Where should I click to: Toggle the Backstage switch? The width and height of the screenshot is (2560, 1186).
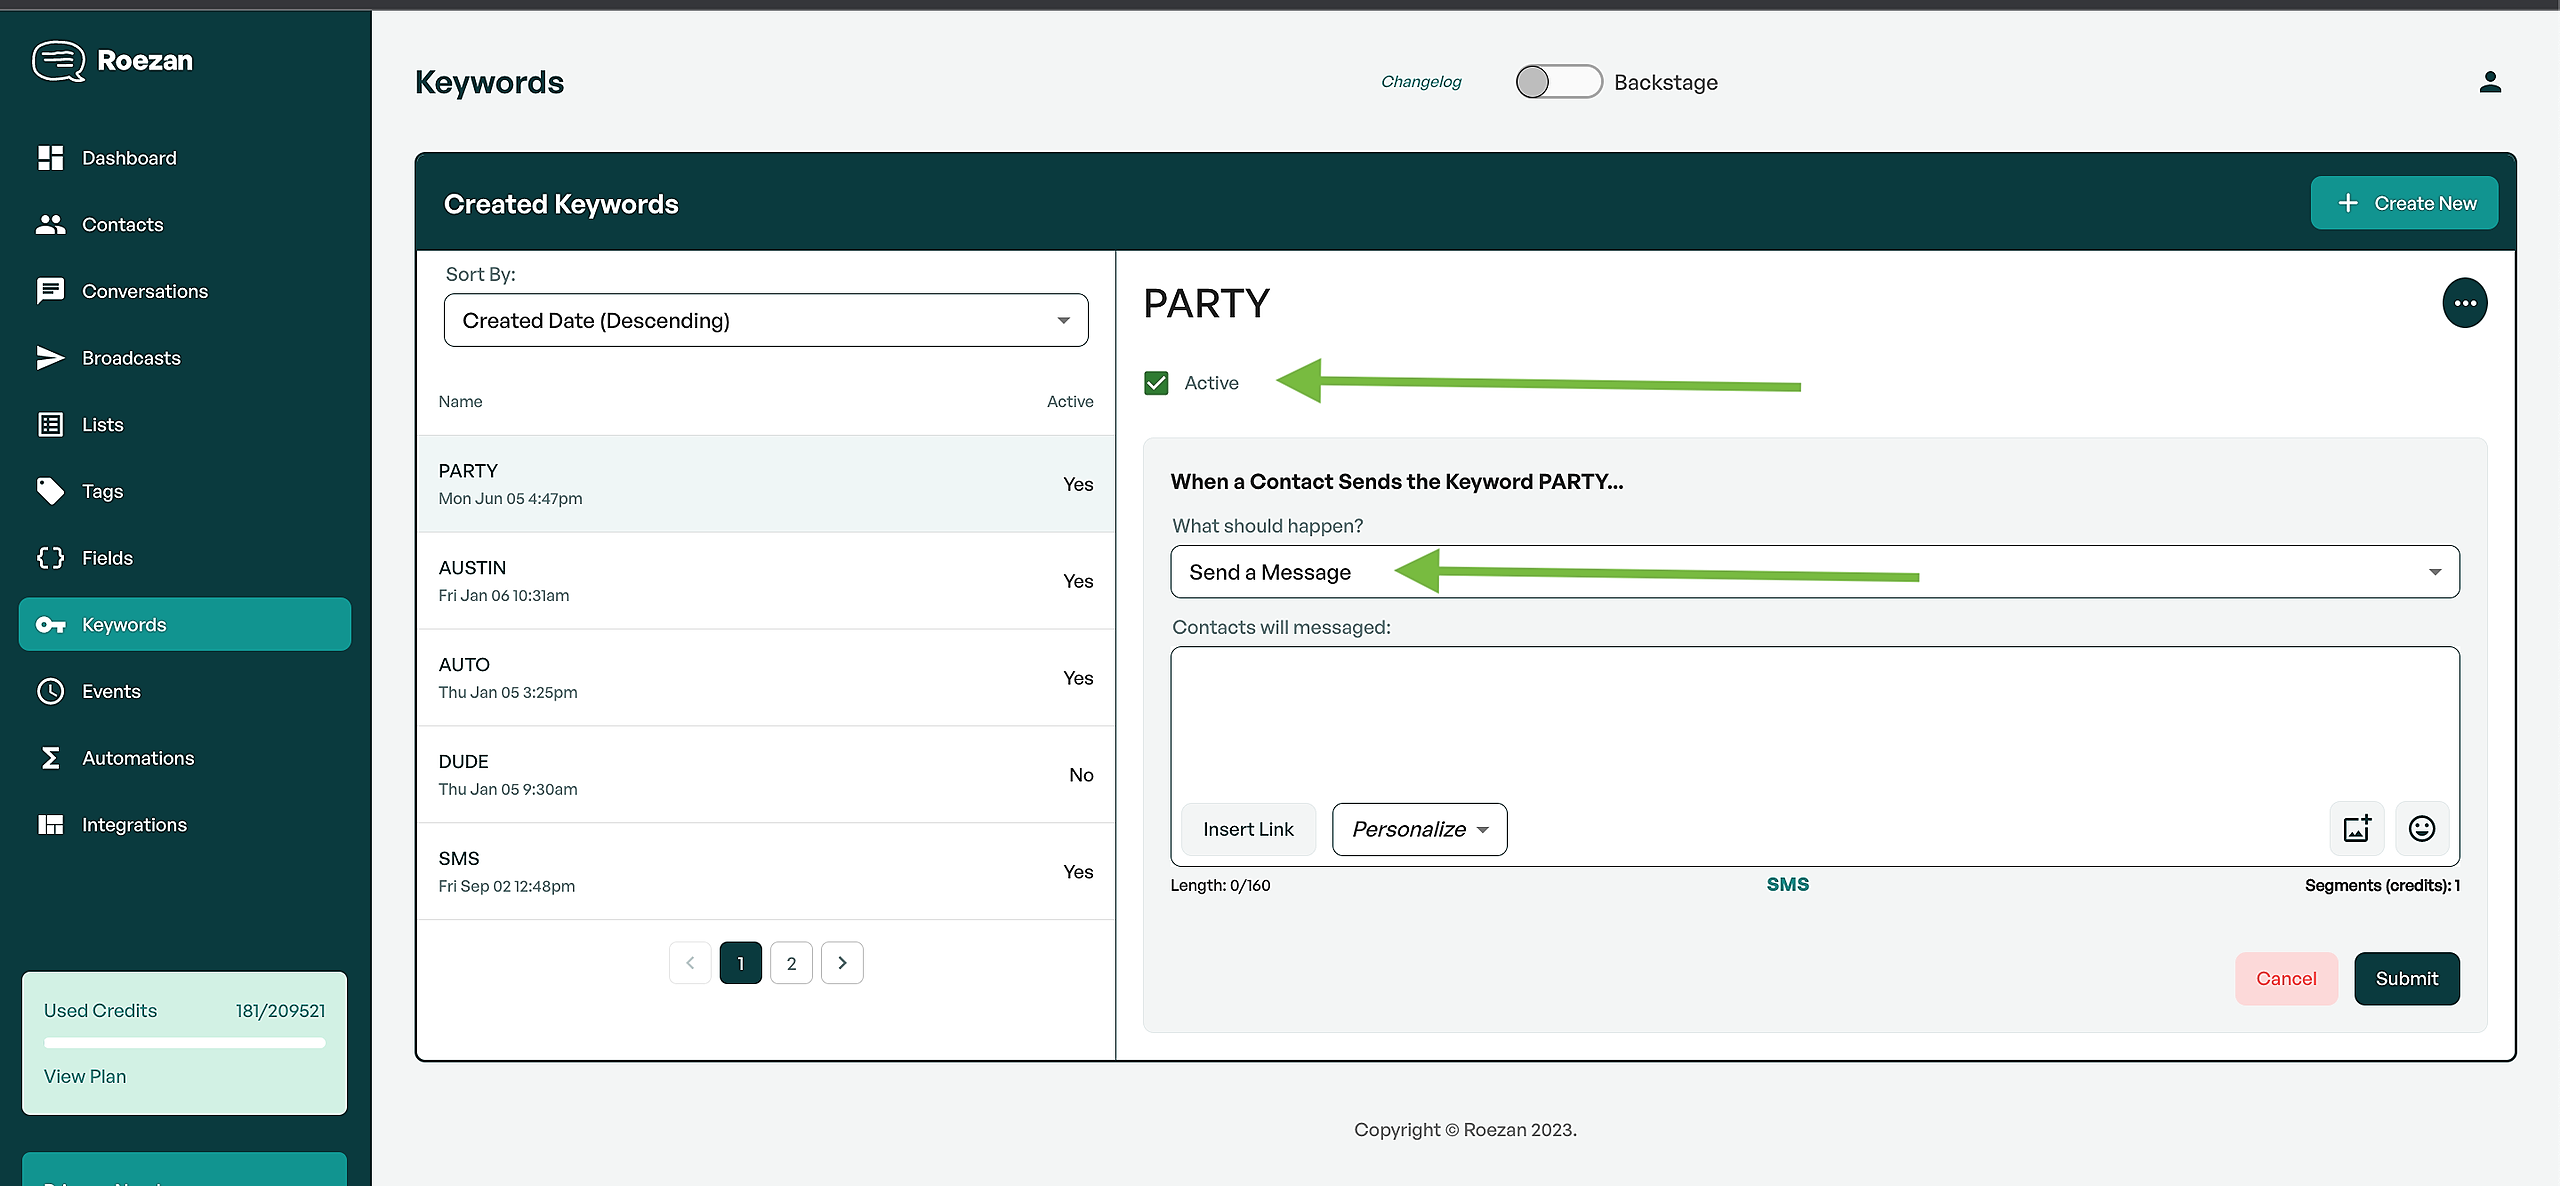pos(1557,82)
